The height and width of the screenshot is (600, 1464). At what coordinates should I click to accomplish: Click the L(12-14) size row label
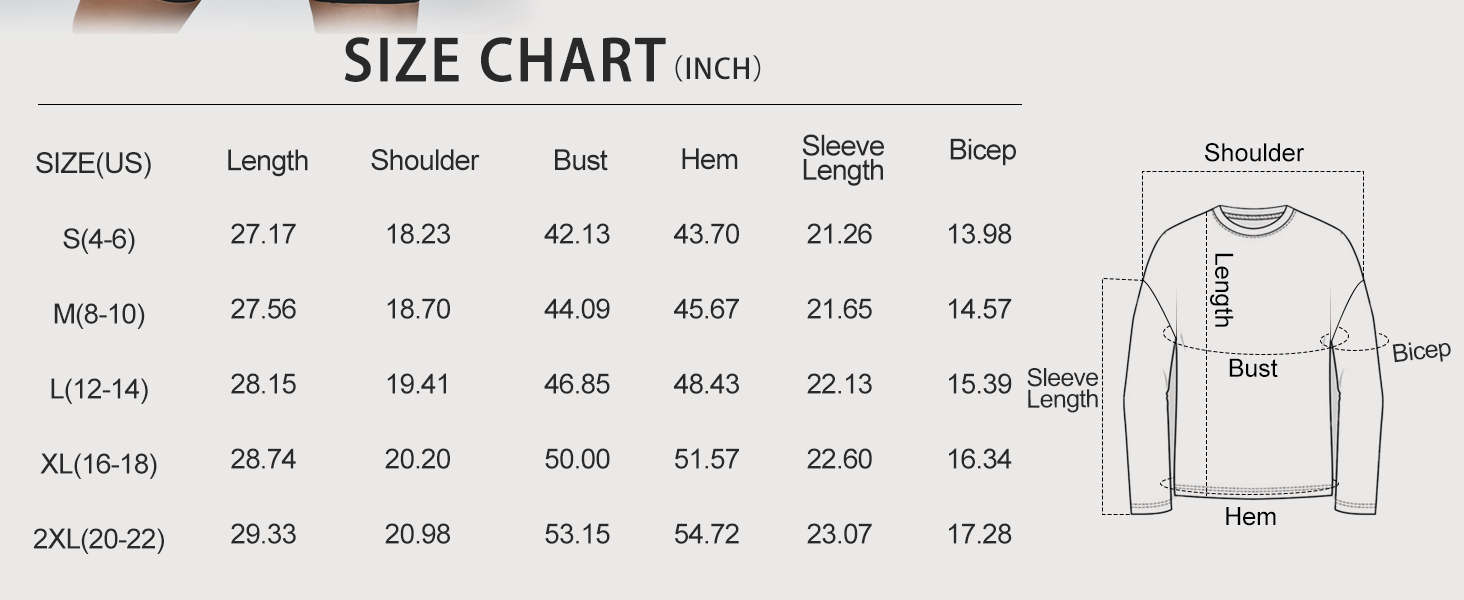tap(99, 390)
